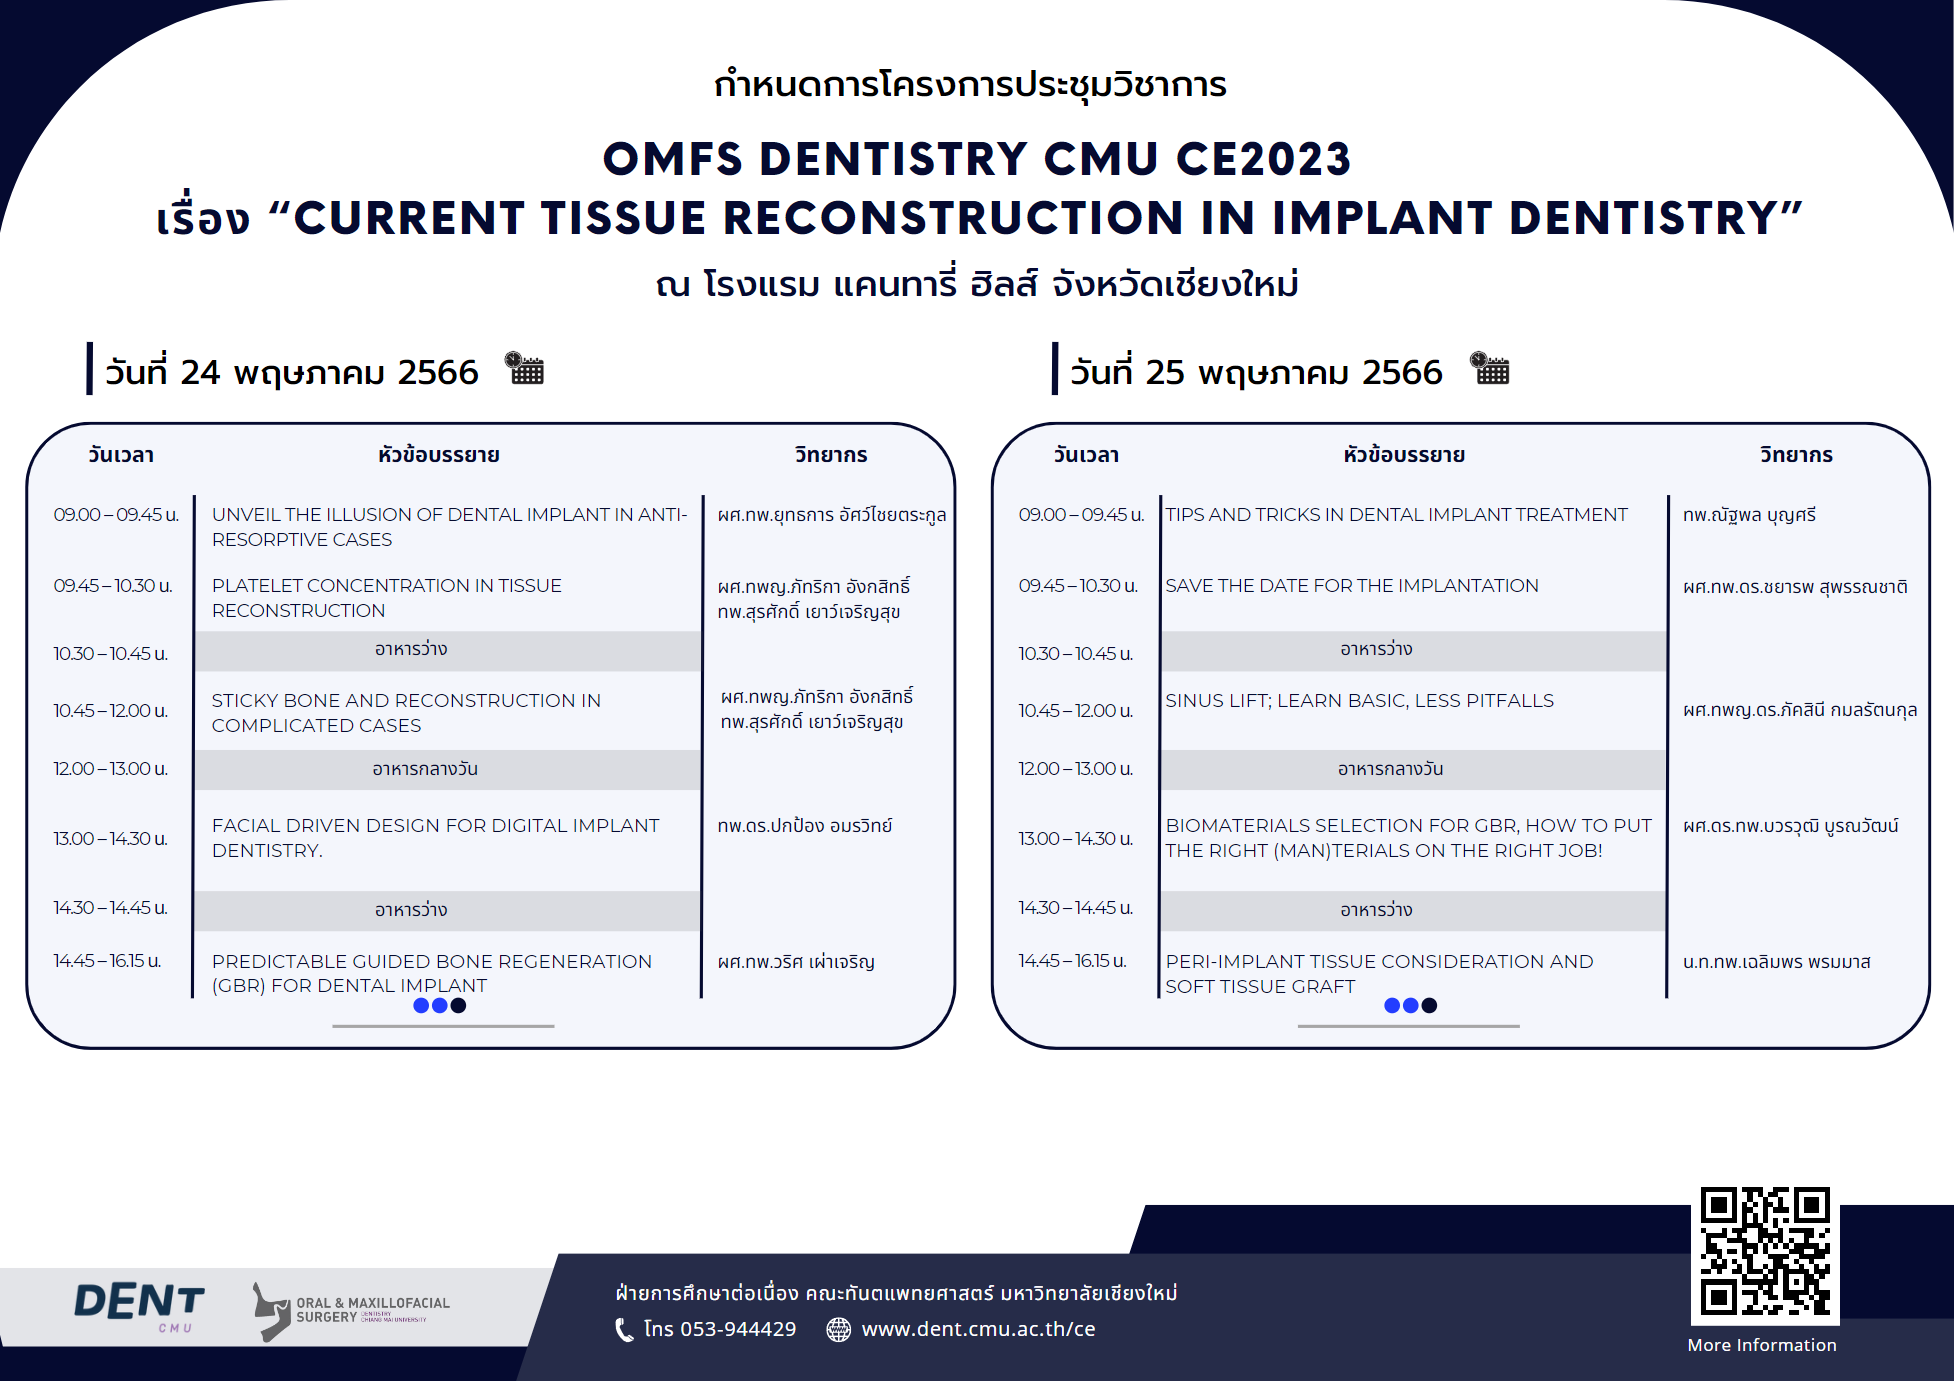The width and height of the screenshot is (1954, 1381).
Task: Select the title OMFS DENTISTRY CMU CE2023
Action: click(976, 159)
